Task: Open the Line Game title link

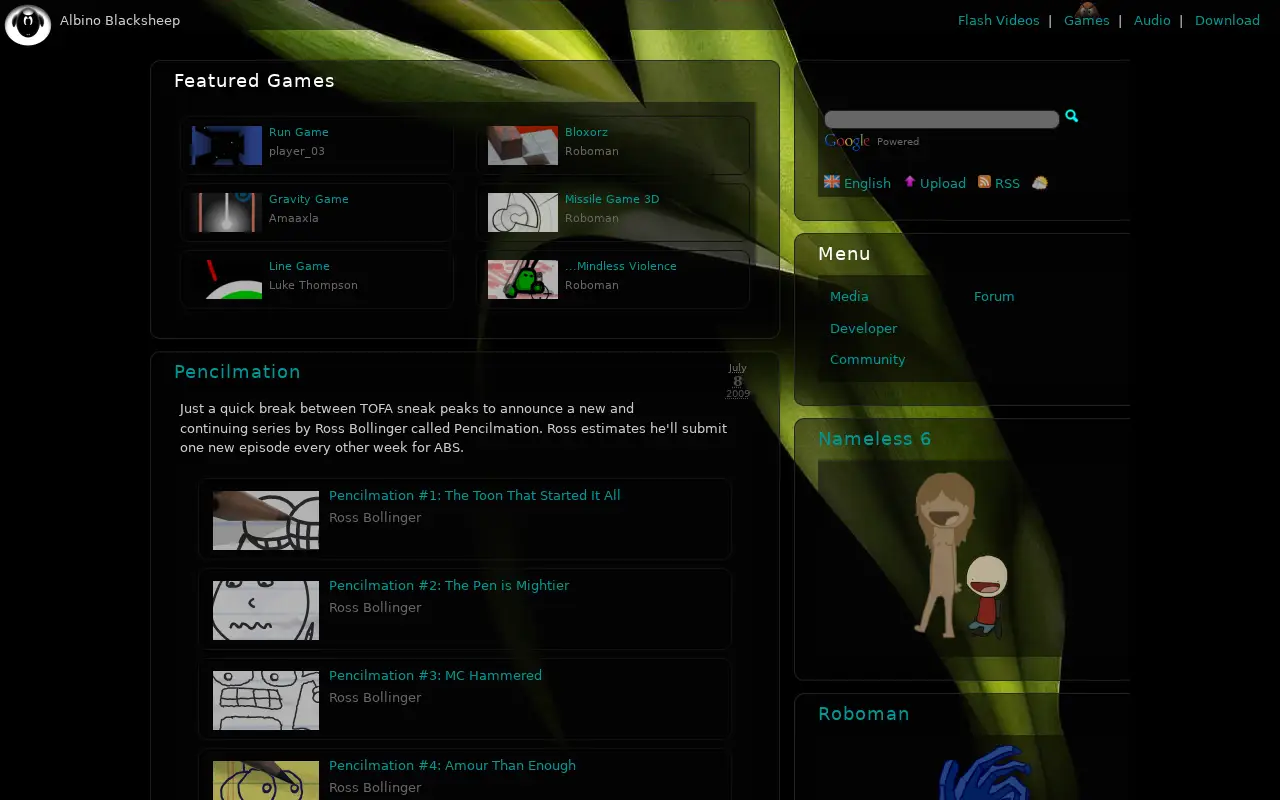Action: tap(299, 266)
